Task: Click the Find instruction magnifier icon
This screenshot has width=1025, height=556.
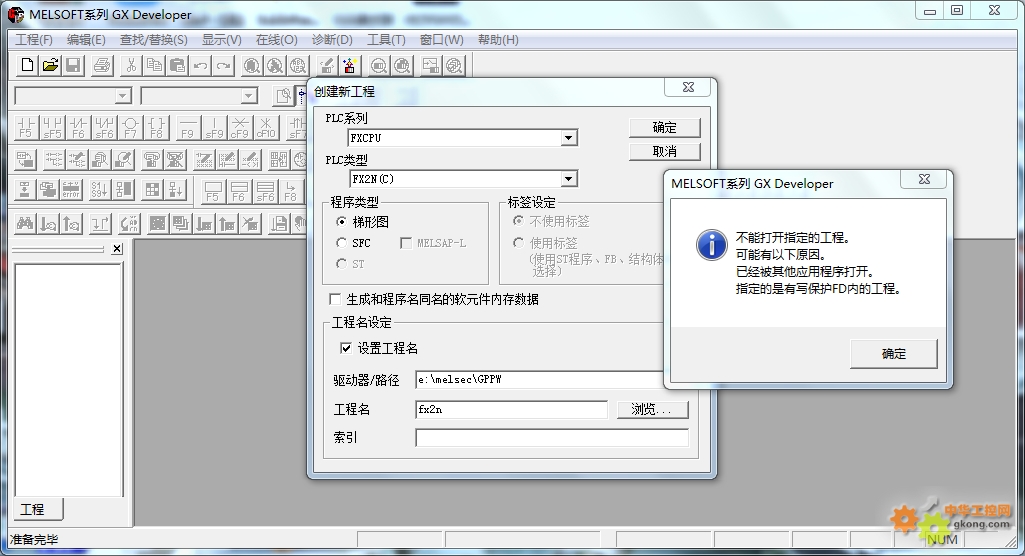Action: point(275,65)
